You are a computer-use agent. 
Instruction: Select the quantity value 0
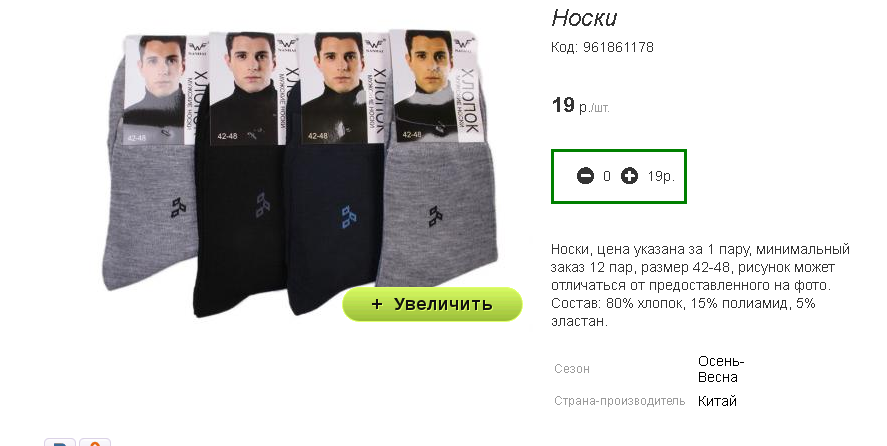607,177
